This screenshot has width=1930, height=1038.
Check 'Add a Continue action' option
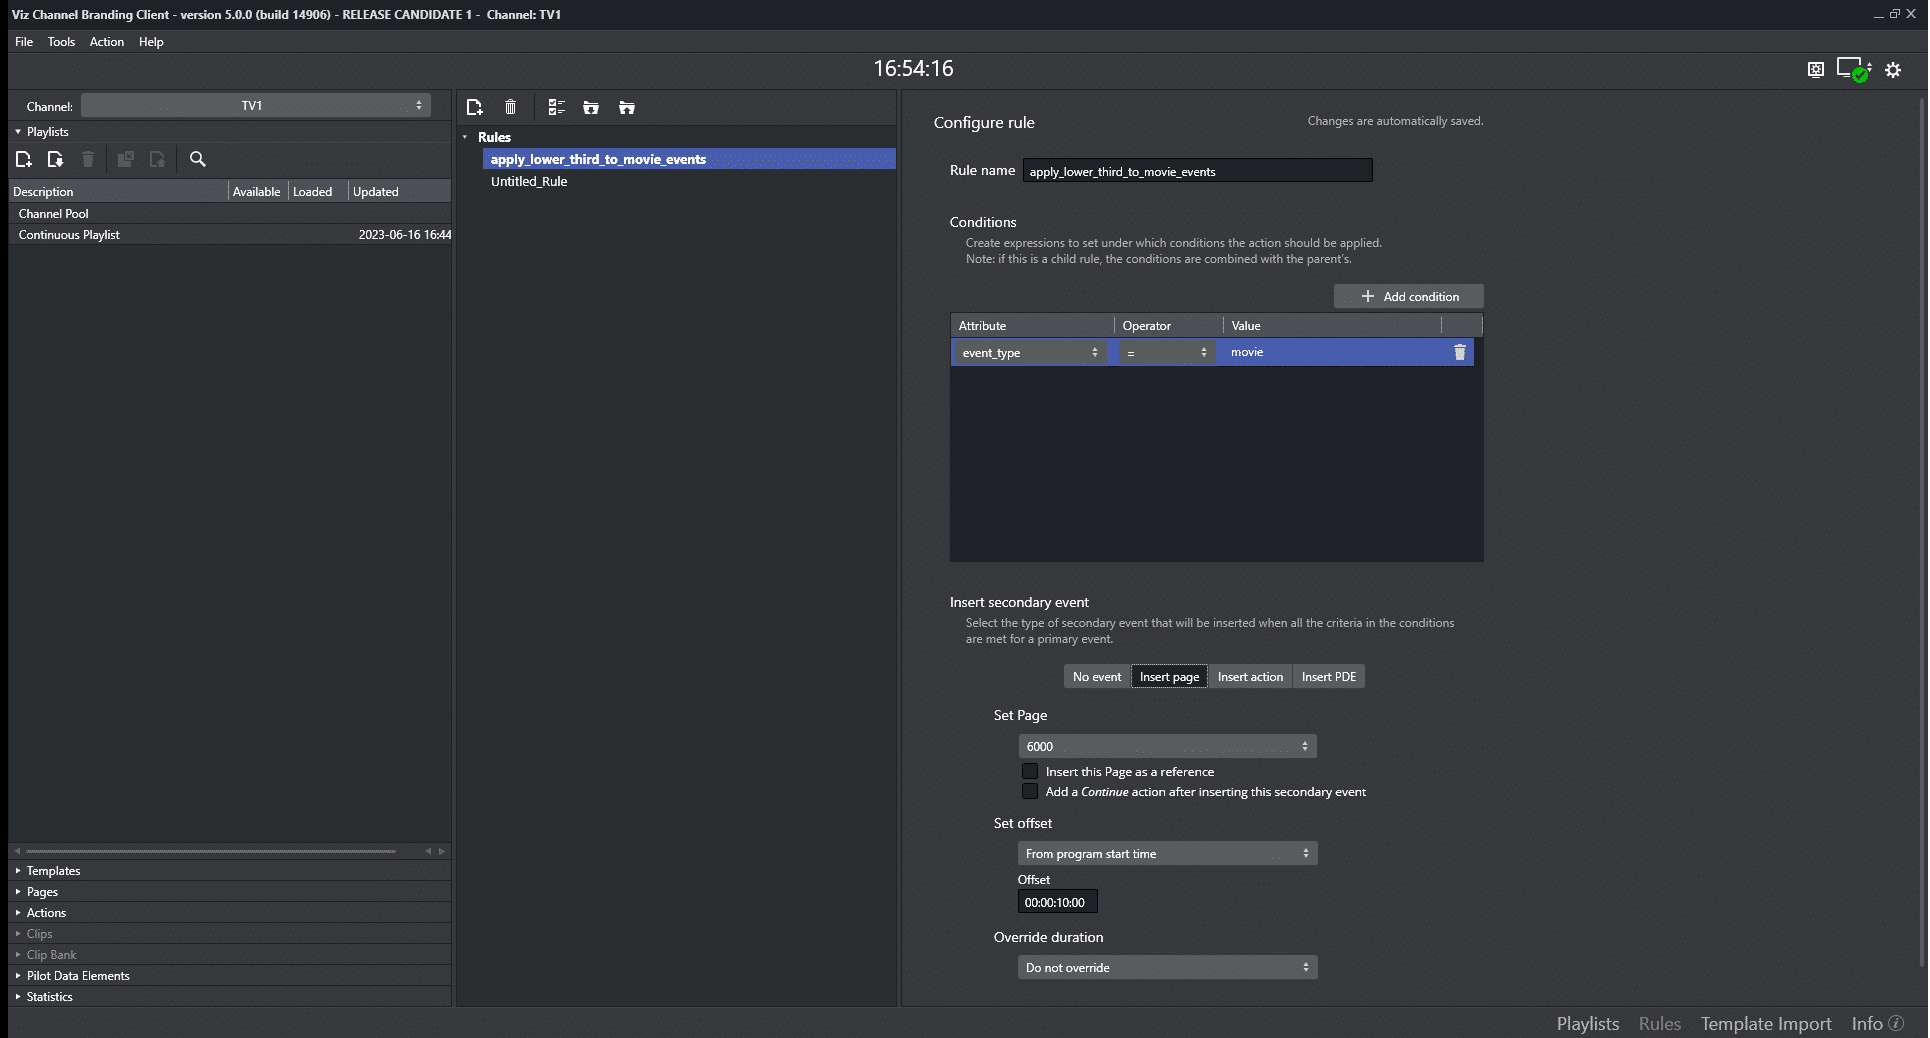click(x=1030, y=791)
